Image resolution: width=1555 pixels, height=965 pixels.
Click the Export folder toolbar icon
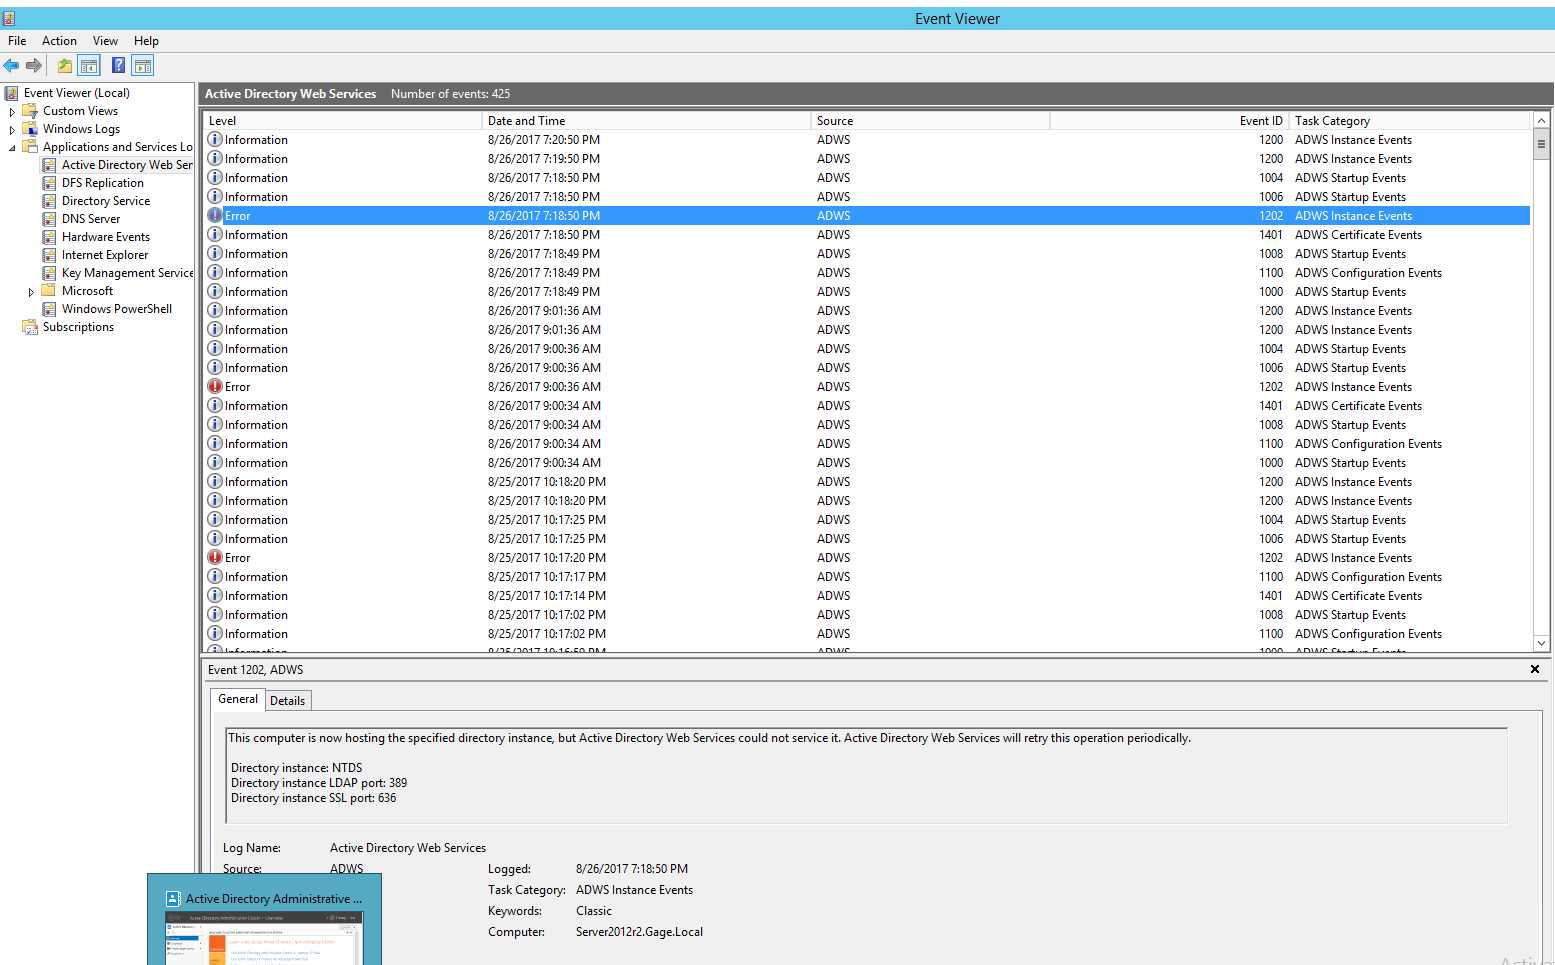[63, 65]
